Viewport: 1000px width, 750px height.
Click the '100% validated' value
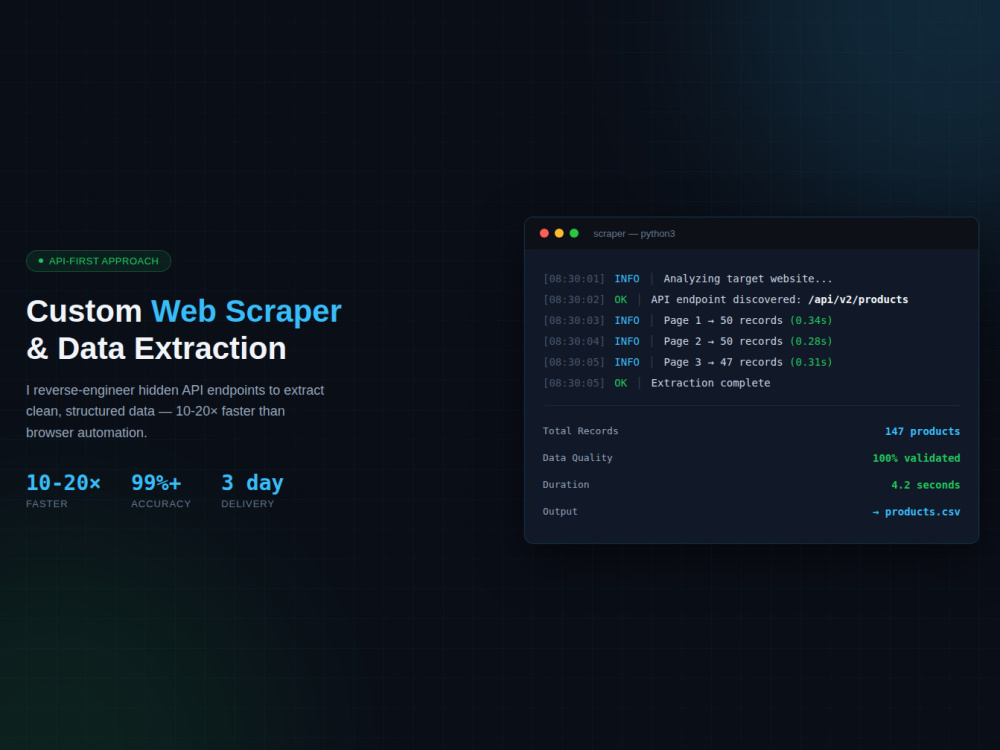click(x=916, y=459)
